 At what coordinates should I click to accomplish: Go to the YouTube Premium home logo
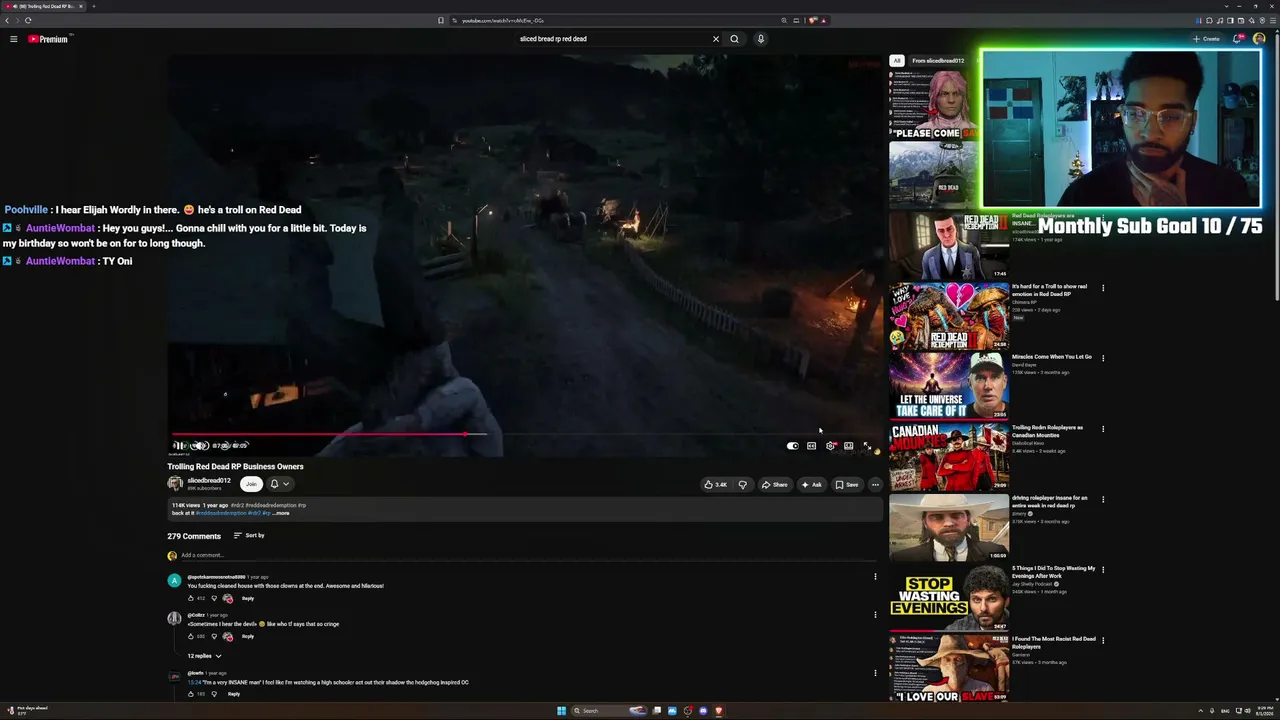[48, 39]
